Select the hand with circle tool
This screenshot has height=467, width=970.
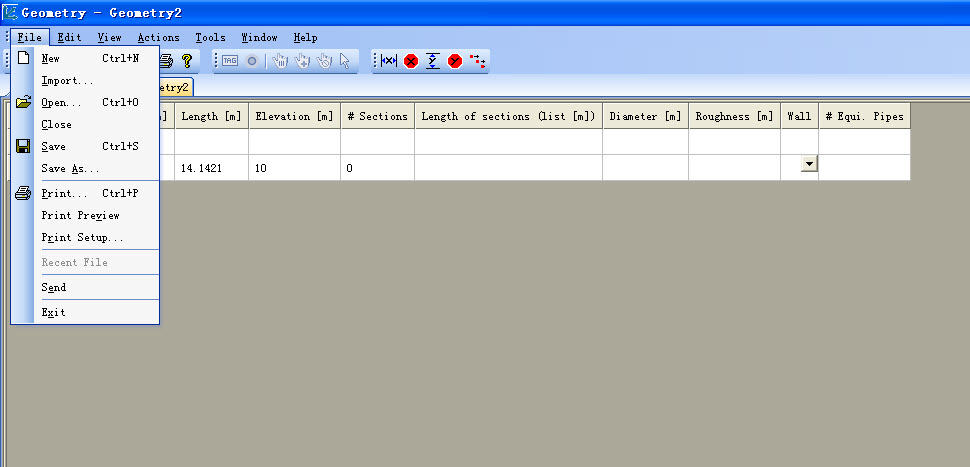click(x=324, y=61)
